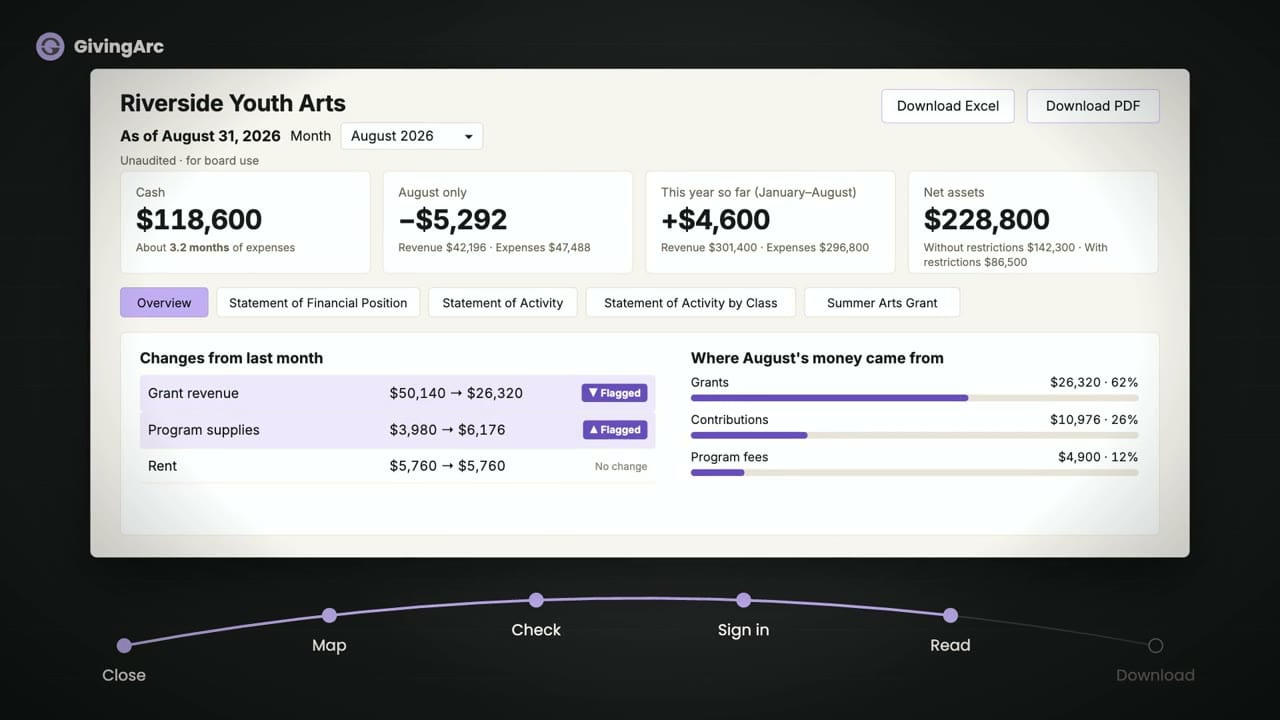The width and height of the screenshot is (1280, 720).
Task: Click the "Changes from last month" heading
Action: [x=231, y=358]
